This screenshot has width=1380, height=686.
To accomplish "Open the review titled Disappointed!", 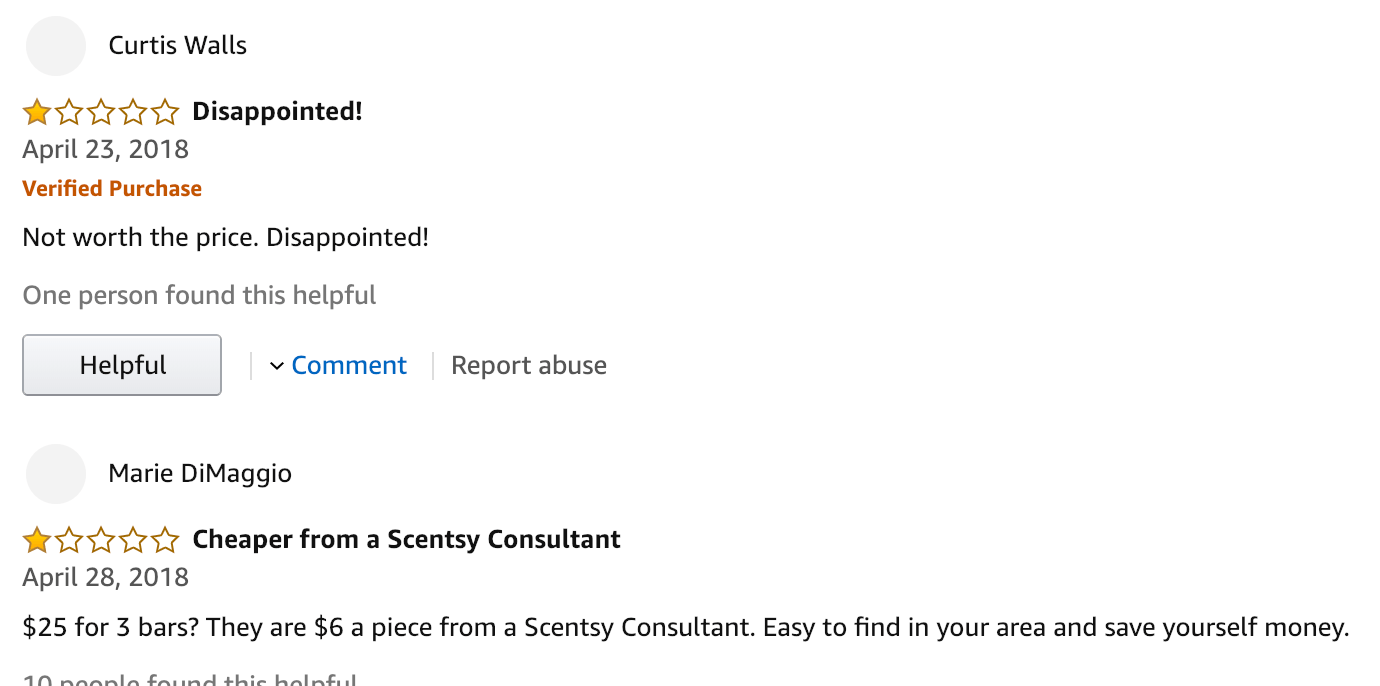I will 277,111.
